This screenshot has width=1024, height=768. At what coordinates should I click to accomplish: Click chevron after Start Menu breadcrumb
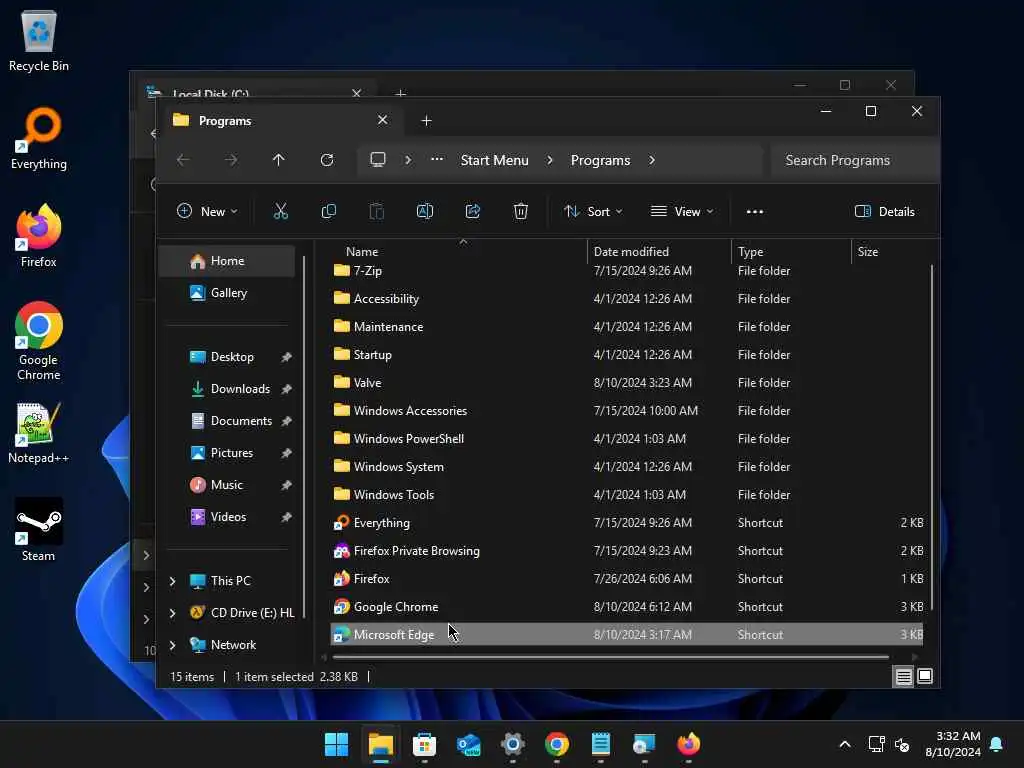coord(550,160)
